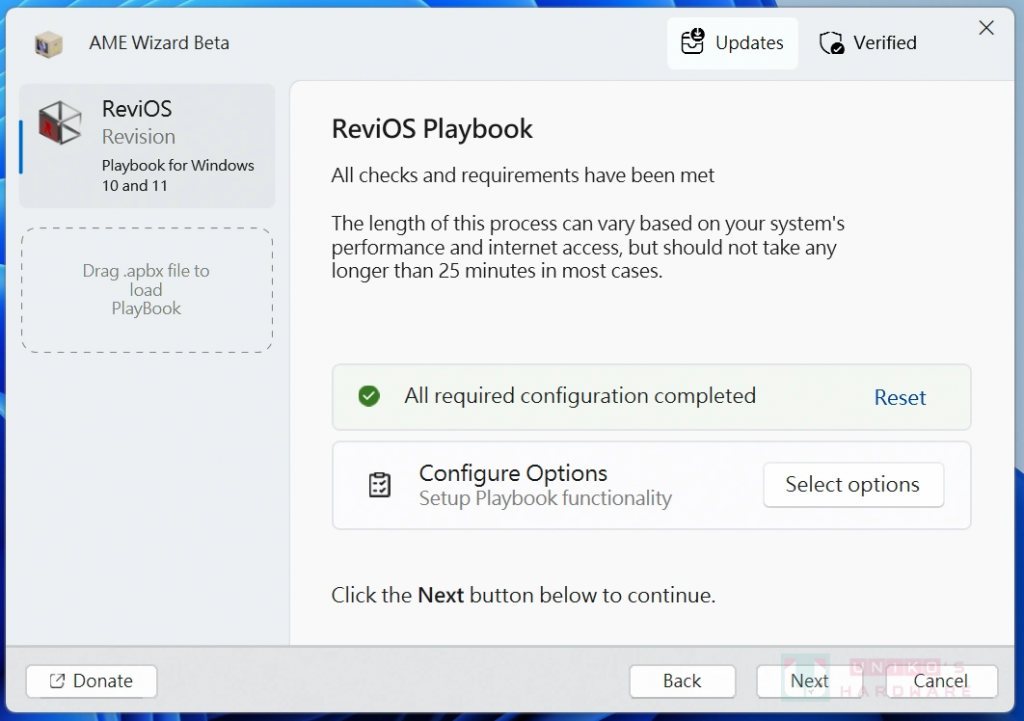Image resolution: width=1024 pixels, height=721 pixels.
Task: Open the Updates button
Action: (732, 43)
